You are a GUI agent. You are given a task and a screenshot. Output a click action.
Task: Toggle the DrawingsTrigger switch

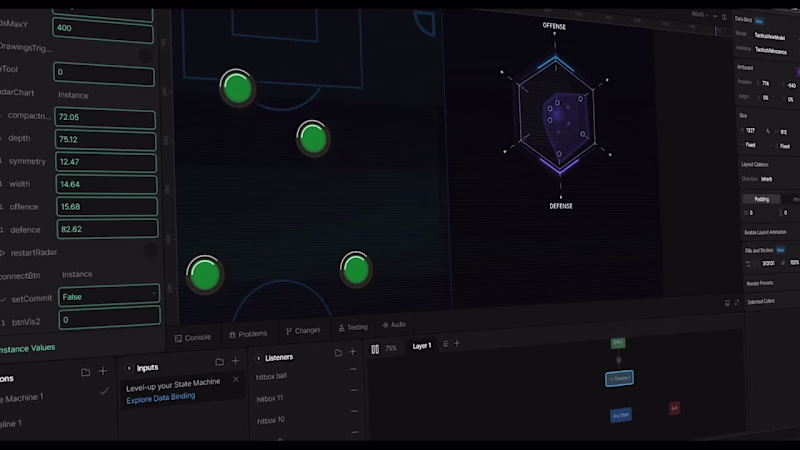point(146,55)
